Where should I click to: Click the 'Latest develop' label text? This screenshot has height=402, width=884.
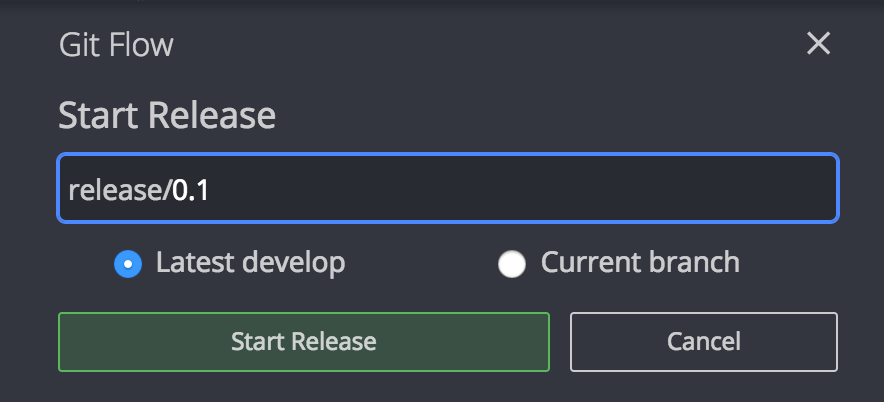click(x=250, y=263)
